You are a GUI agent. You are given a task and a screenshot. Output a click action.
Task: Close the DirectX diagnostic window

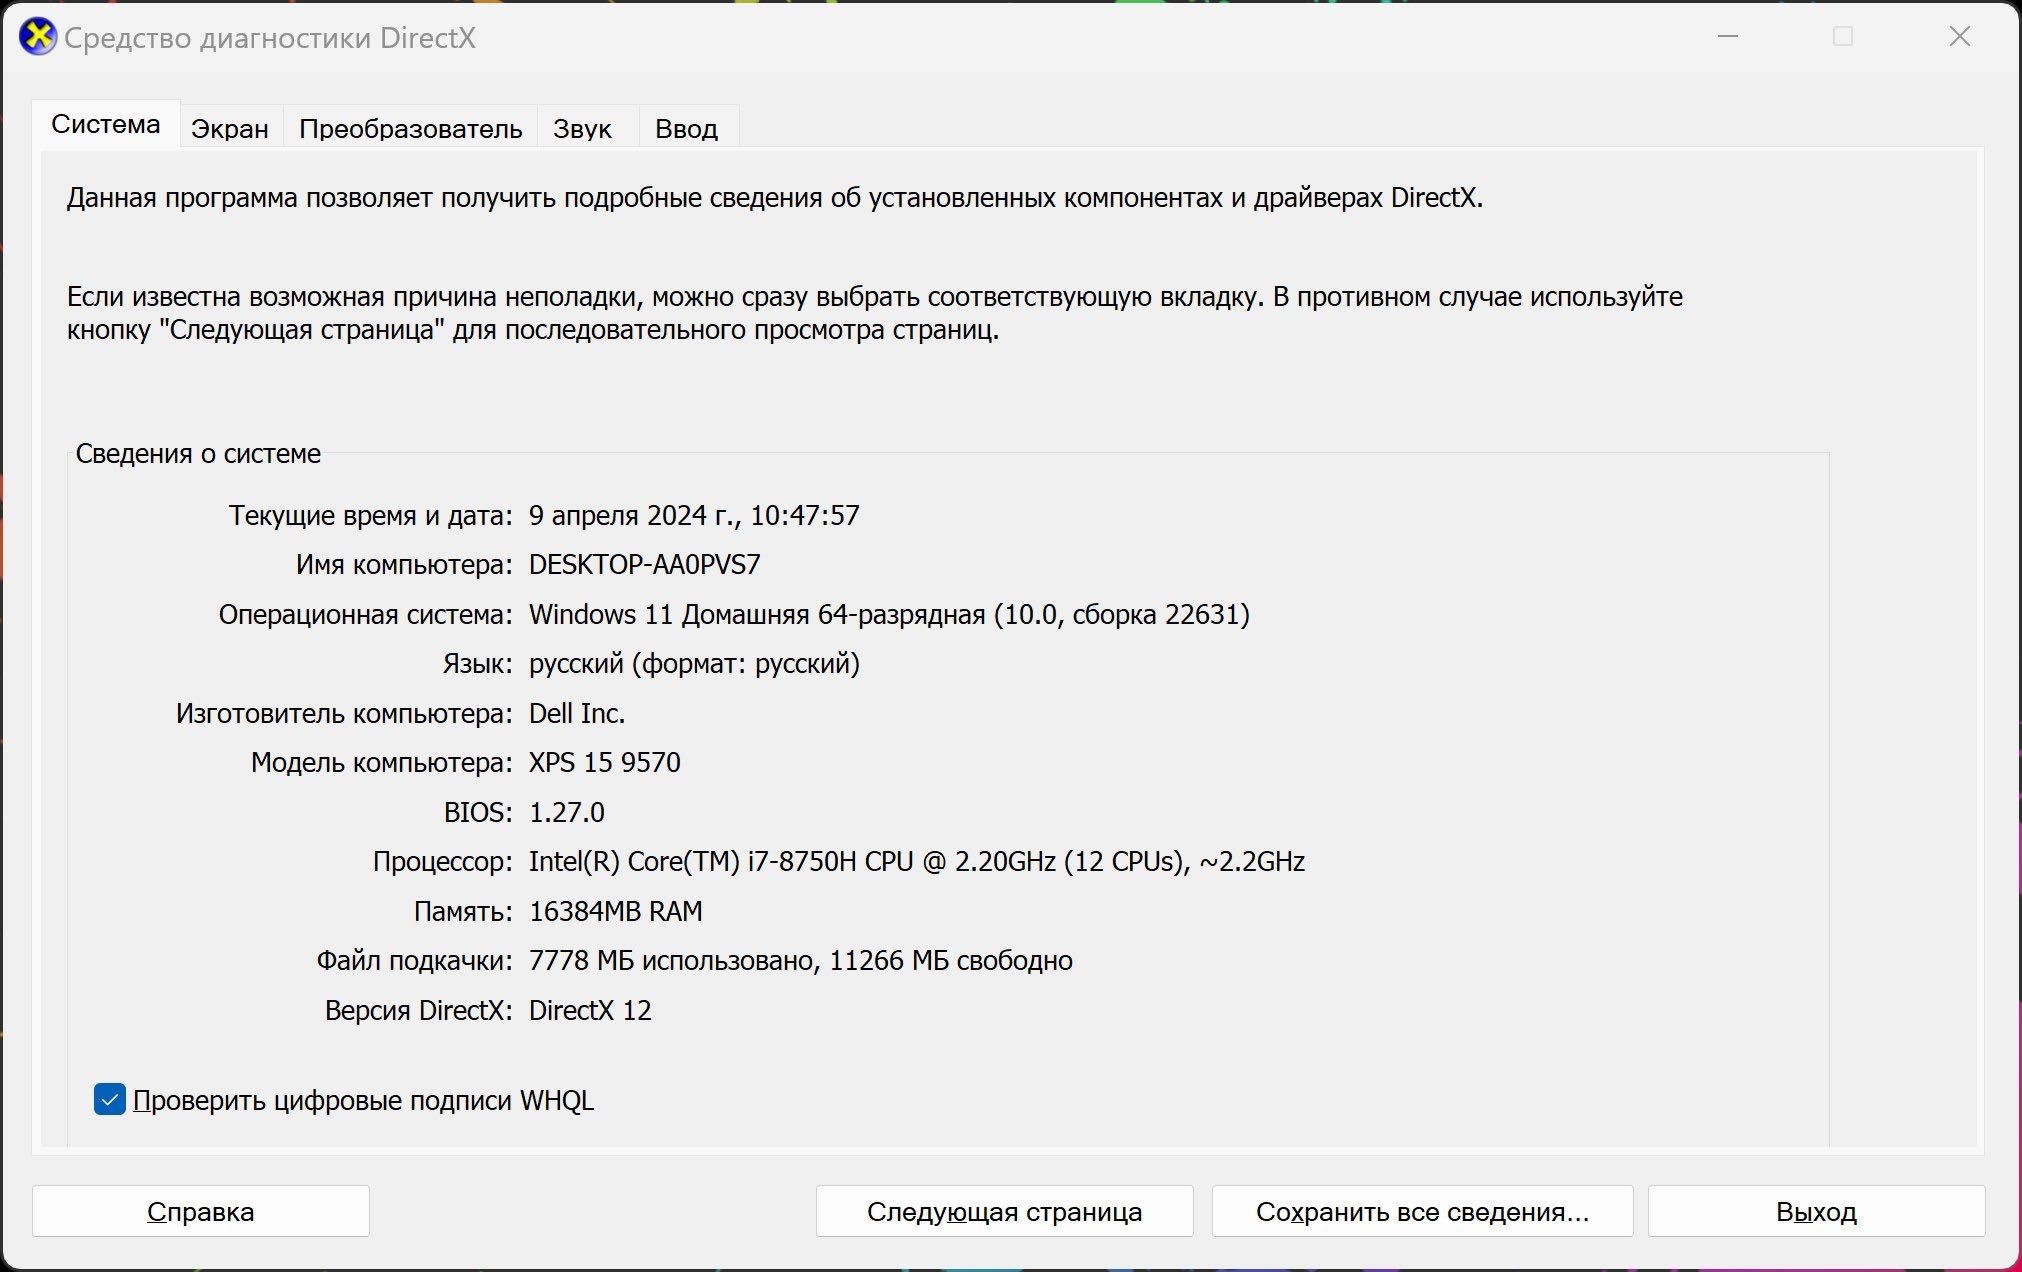[x=1960, y=37]
